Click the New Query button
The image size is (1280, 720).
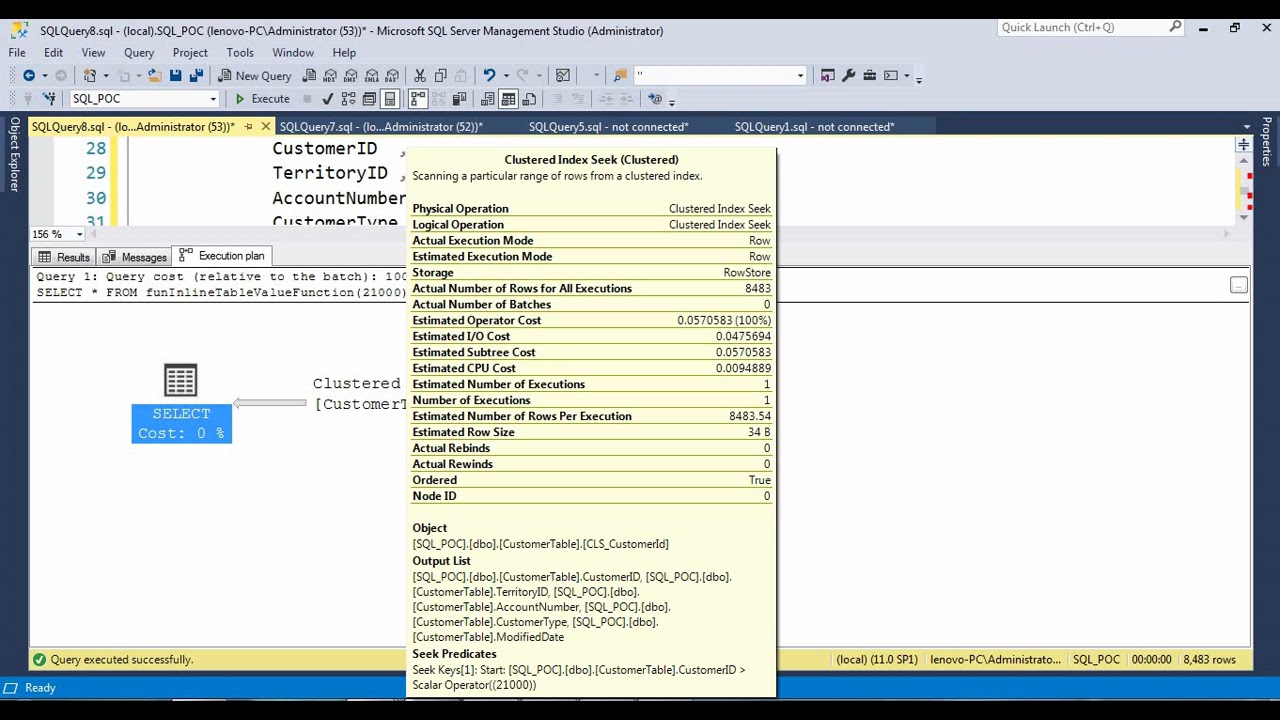(x=254, y=75)
